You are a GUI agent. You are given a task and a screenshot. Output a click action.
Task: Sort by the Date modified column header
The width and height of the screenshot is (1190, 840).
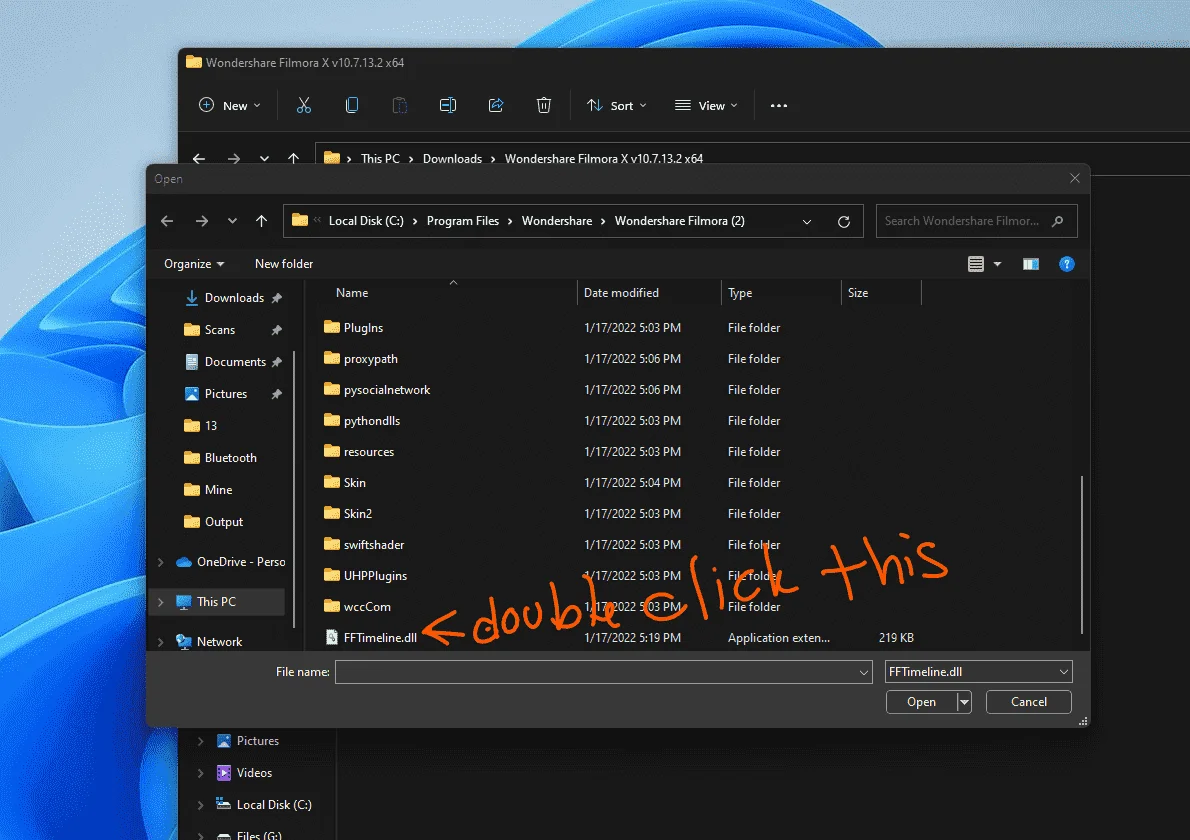click(x=621, y=293)
